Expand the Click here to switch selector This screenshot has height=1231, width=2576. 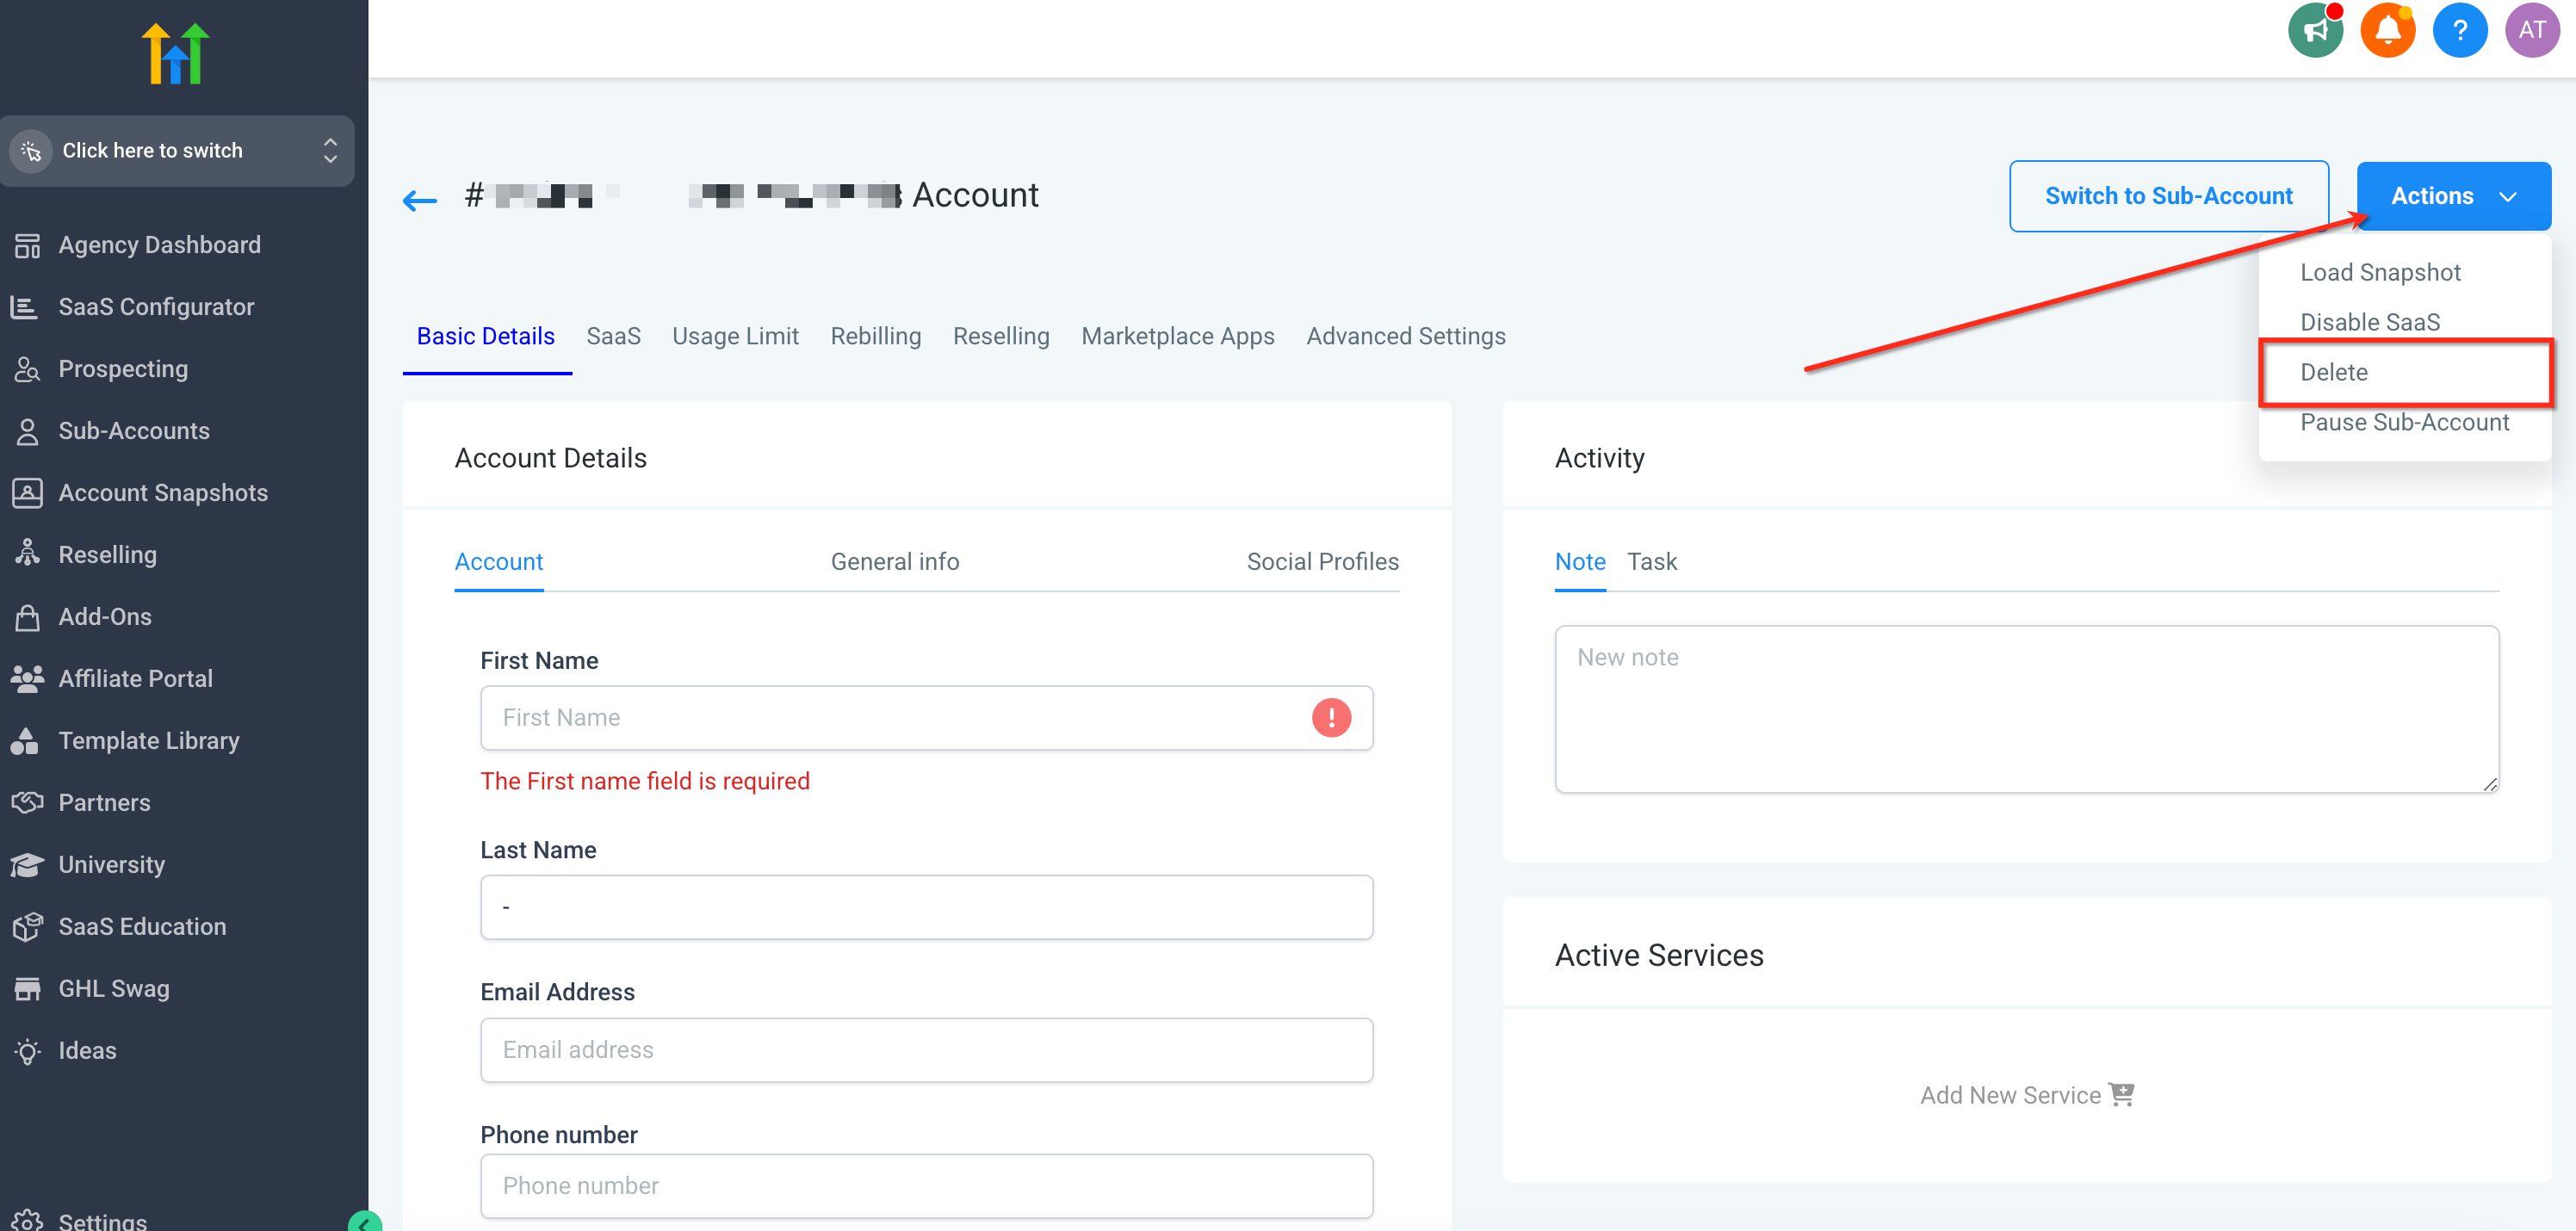[177, 151]
